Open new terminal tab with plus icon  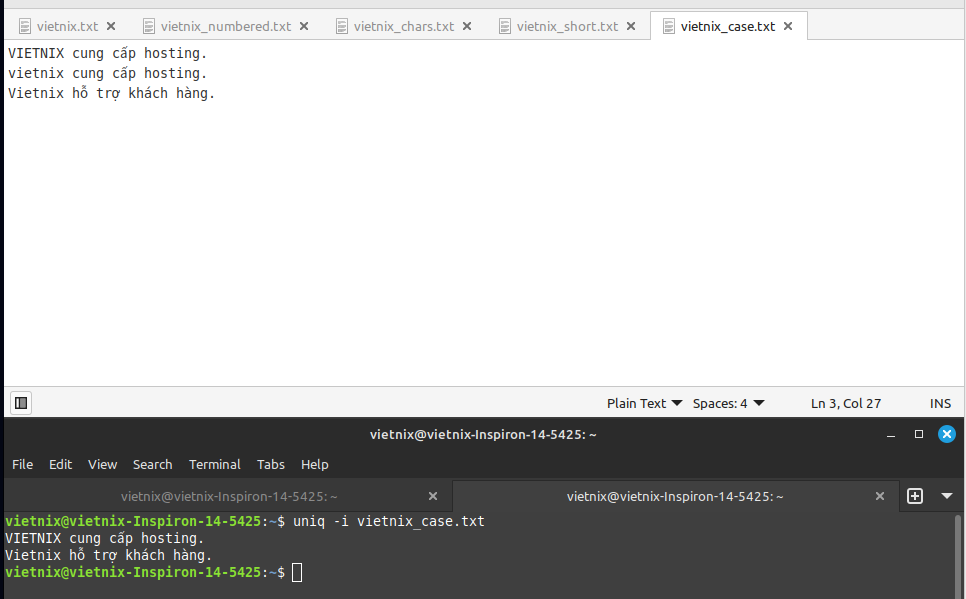[914, 496]
